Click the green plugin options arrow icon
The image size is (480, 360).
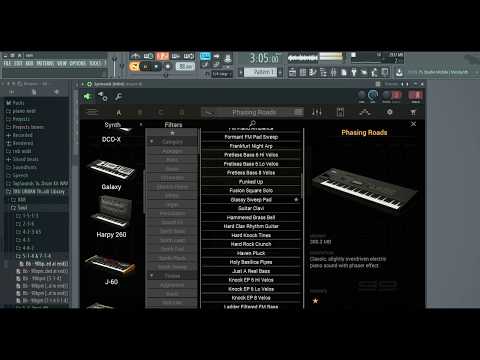click(88, 97)
